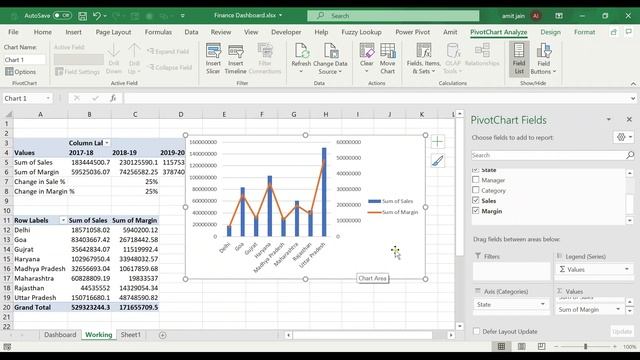Collapse the ribbon with chevron

pyautogui.click(x=633, y=84)
